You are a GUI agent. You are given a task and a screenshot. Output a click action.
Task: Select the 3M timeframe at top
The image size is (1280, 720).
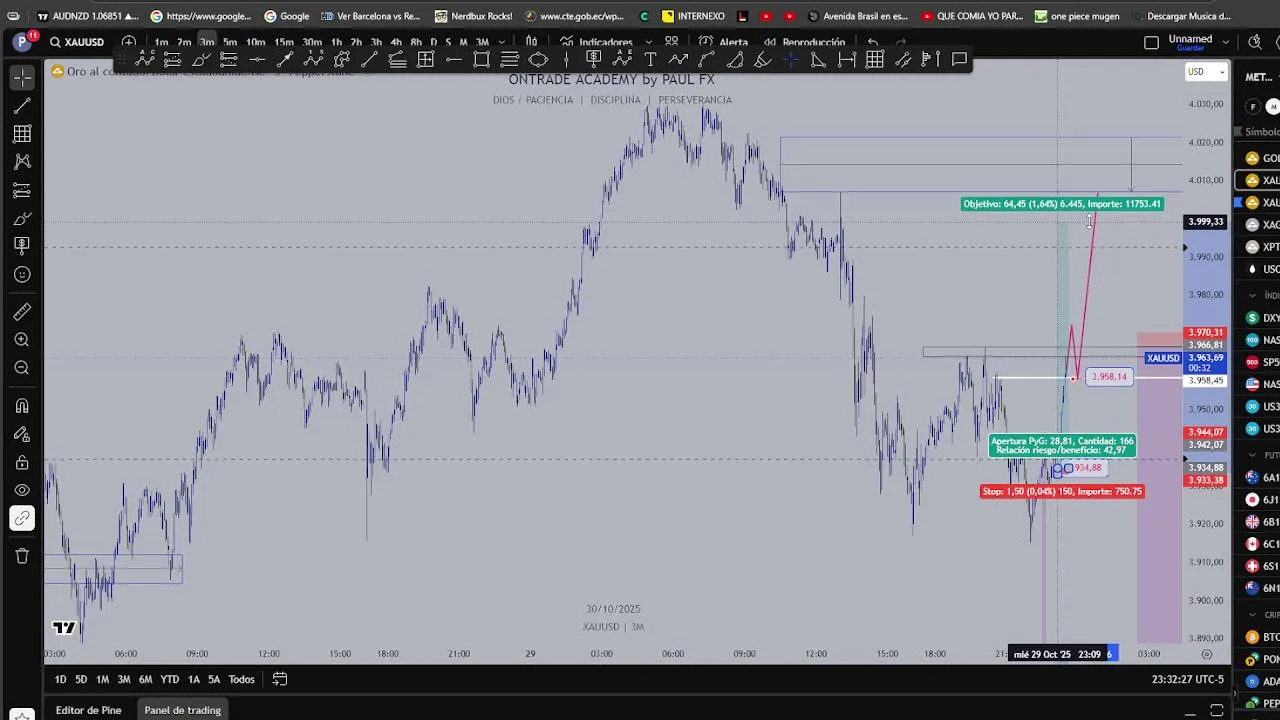(x=482, y=42)
